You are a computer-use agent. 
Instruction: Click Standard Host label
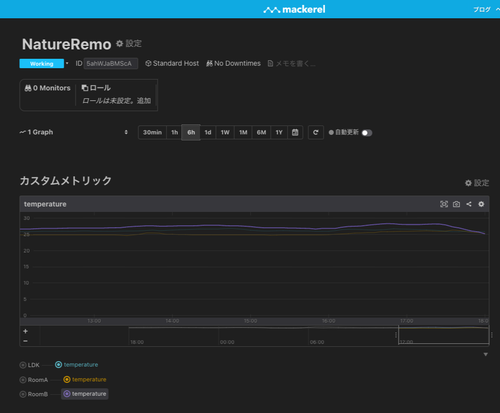[x=172, y=63]
